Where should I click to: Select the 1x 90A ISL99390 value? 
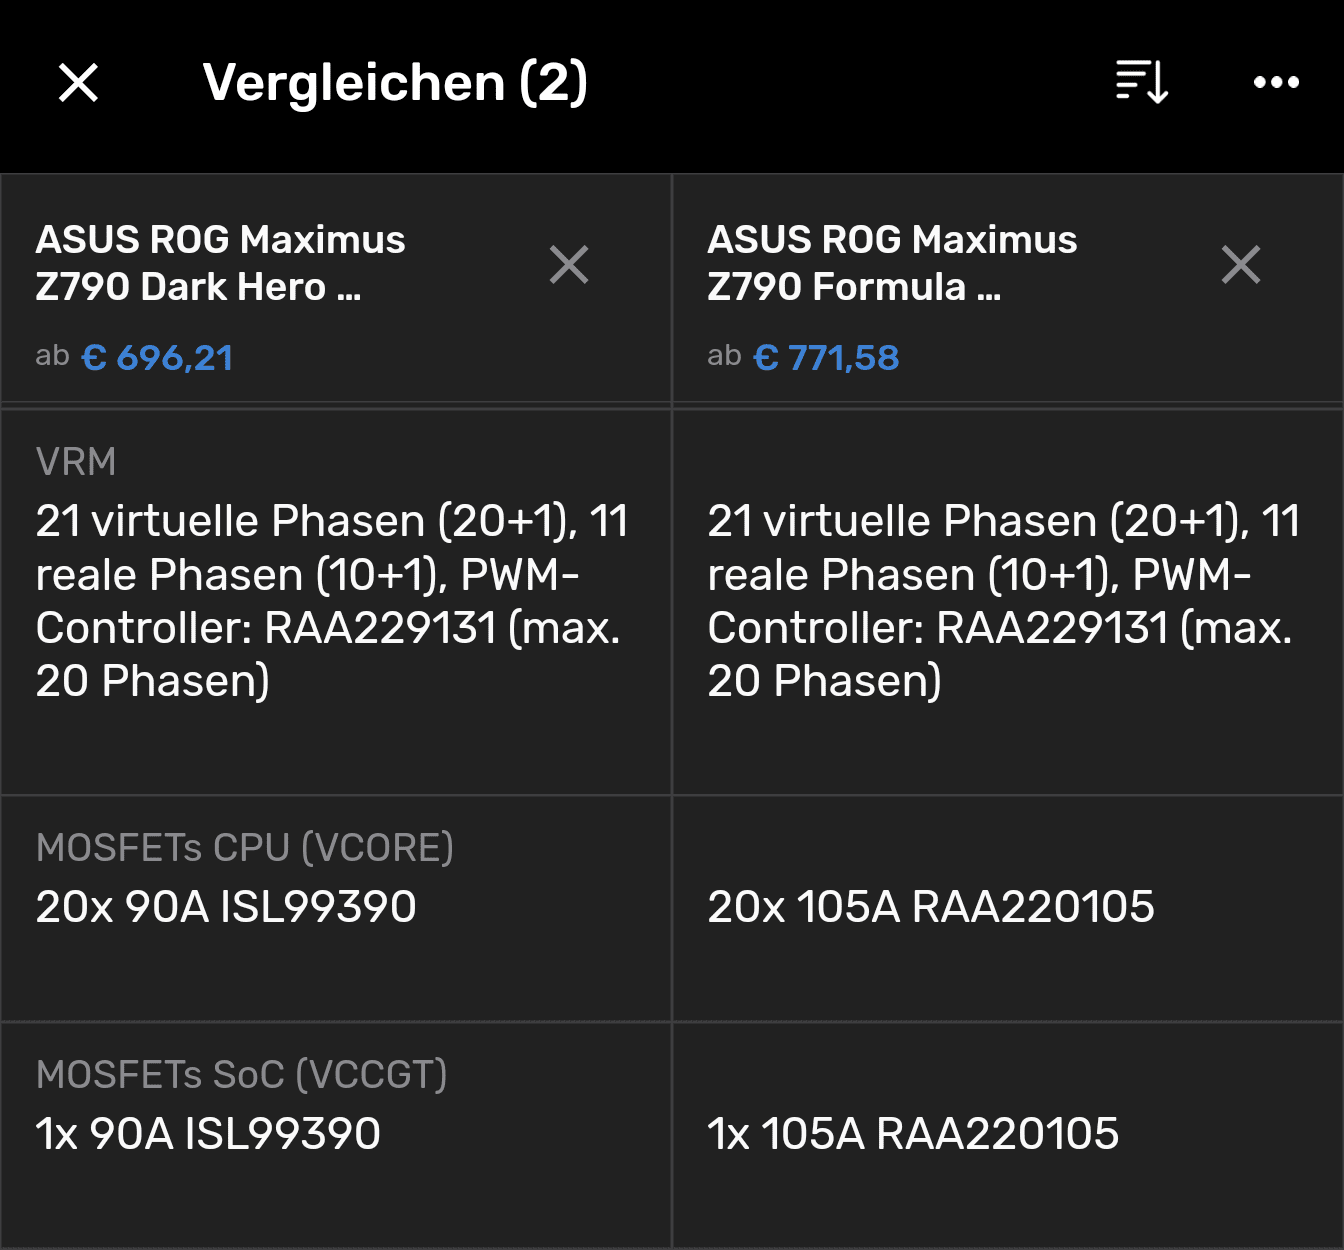tap(208, 1134)
